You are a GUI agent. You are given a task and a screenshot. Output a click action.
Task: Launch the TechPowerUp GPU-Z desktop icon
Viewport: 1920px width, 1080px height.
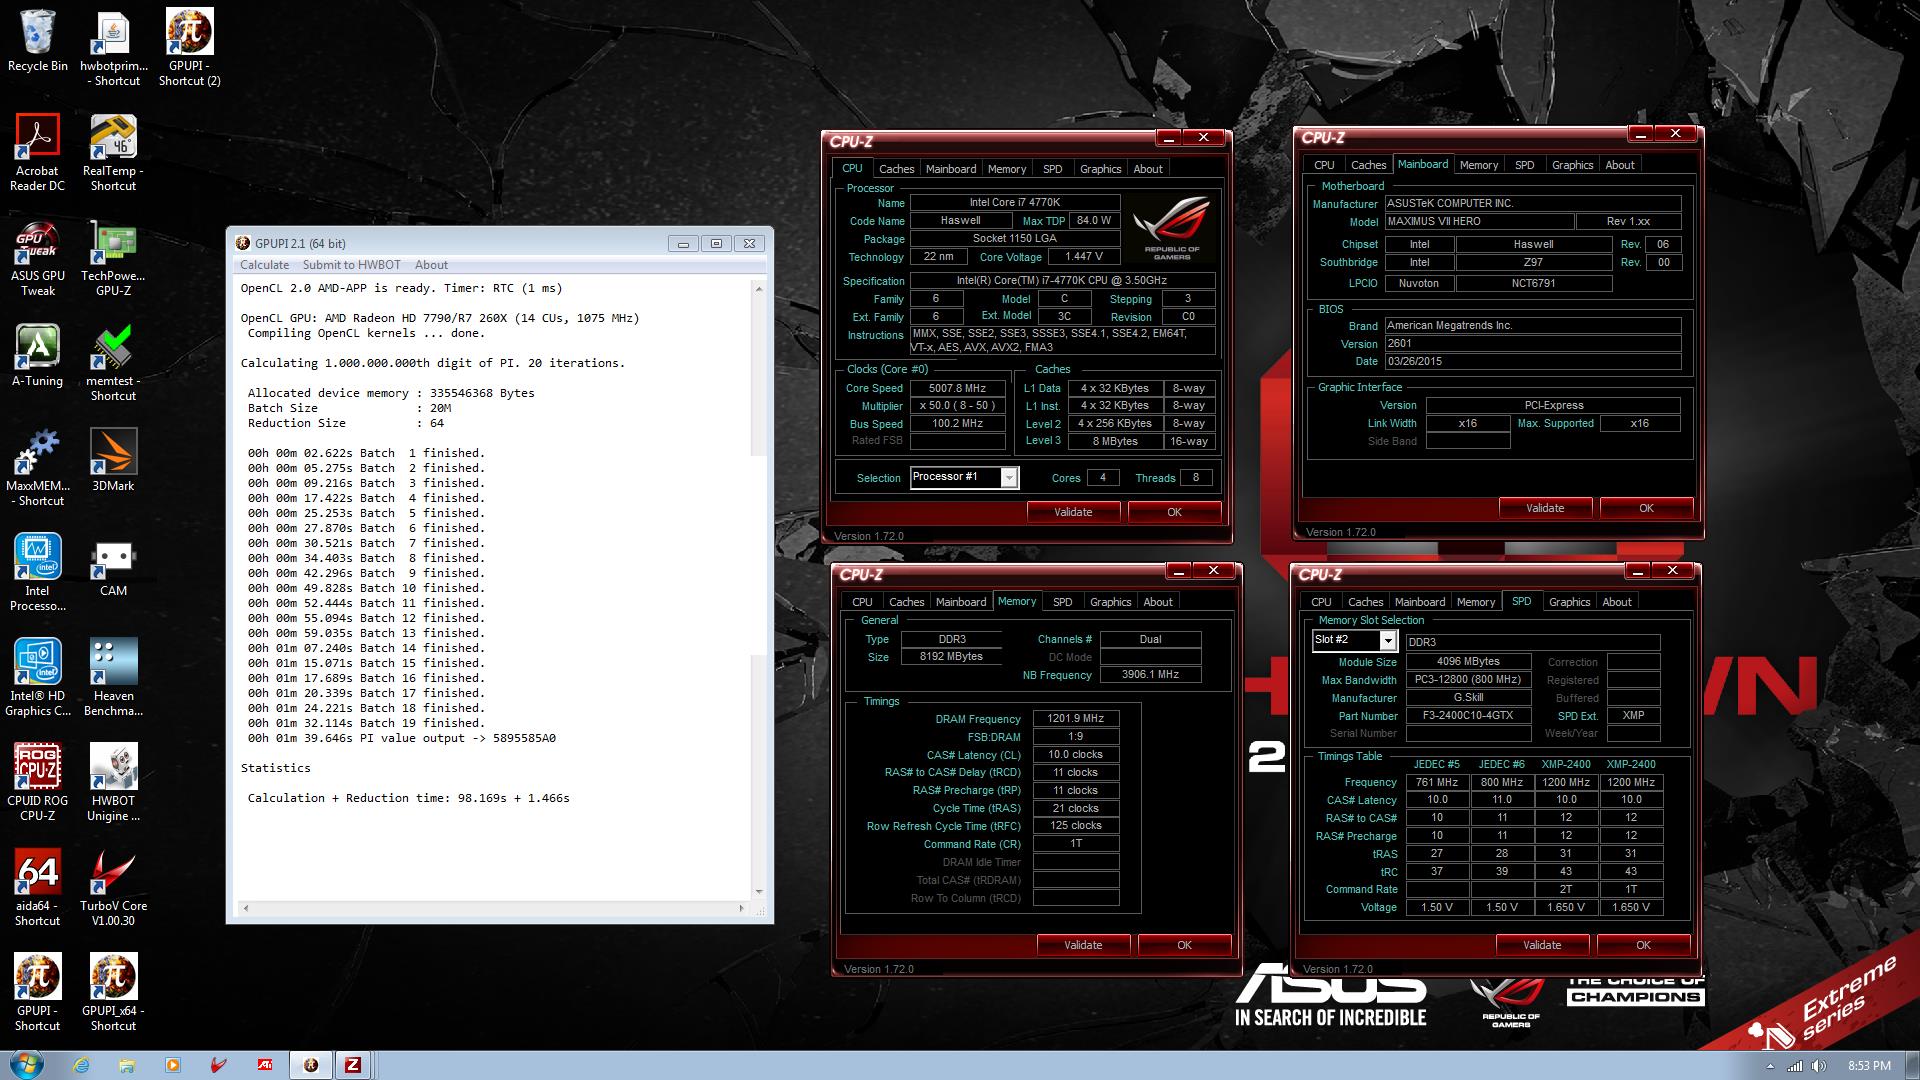pos(113,258)
